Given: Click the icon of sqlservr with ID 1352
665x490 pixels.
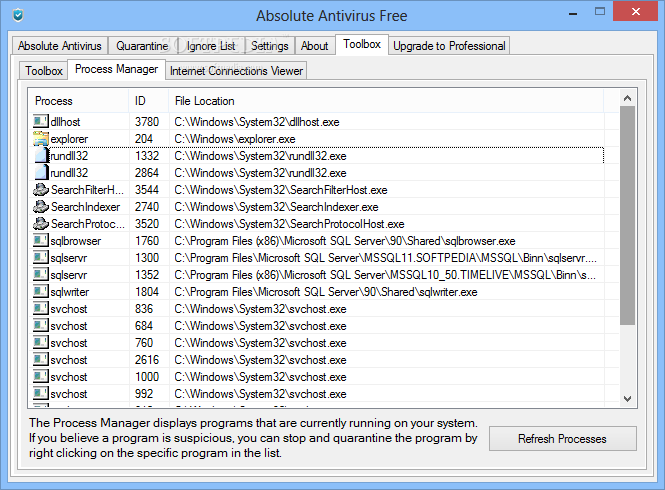Looking at the screenshot, I should [41, 274].
